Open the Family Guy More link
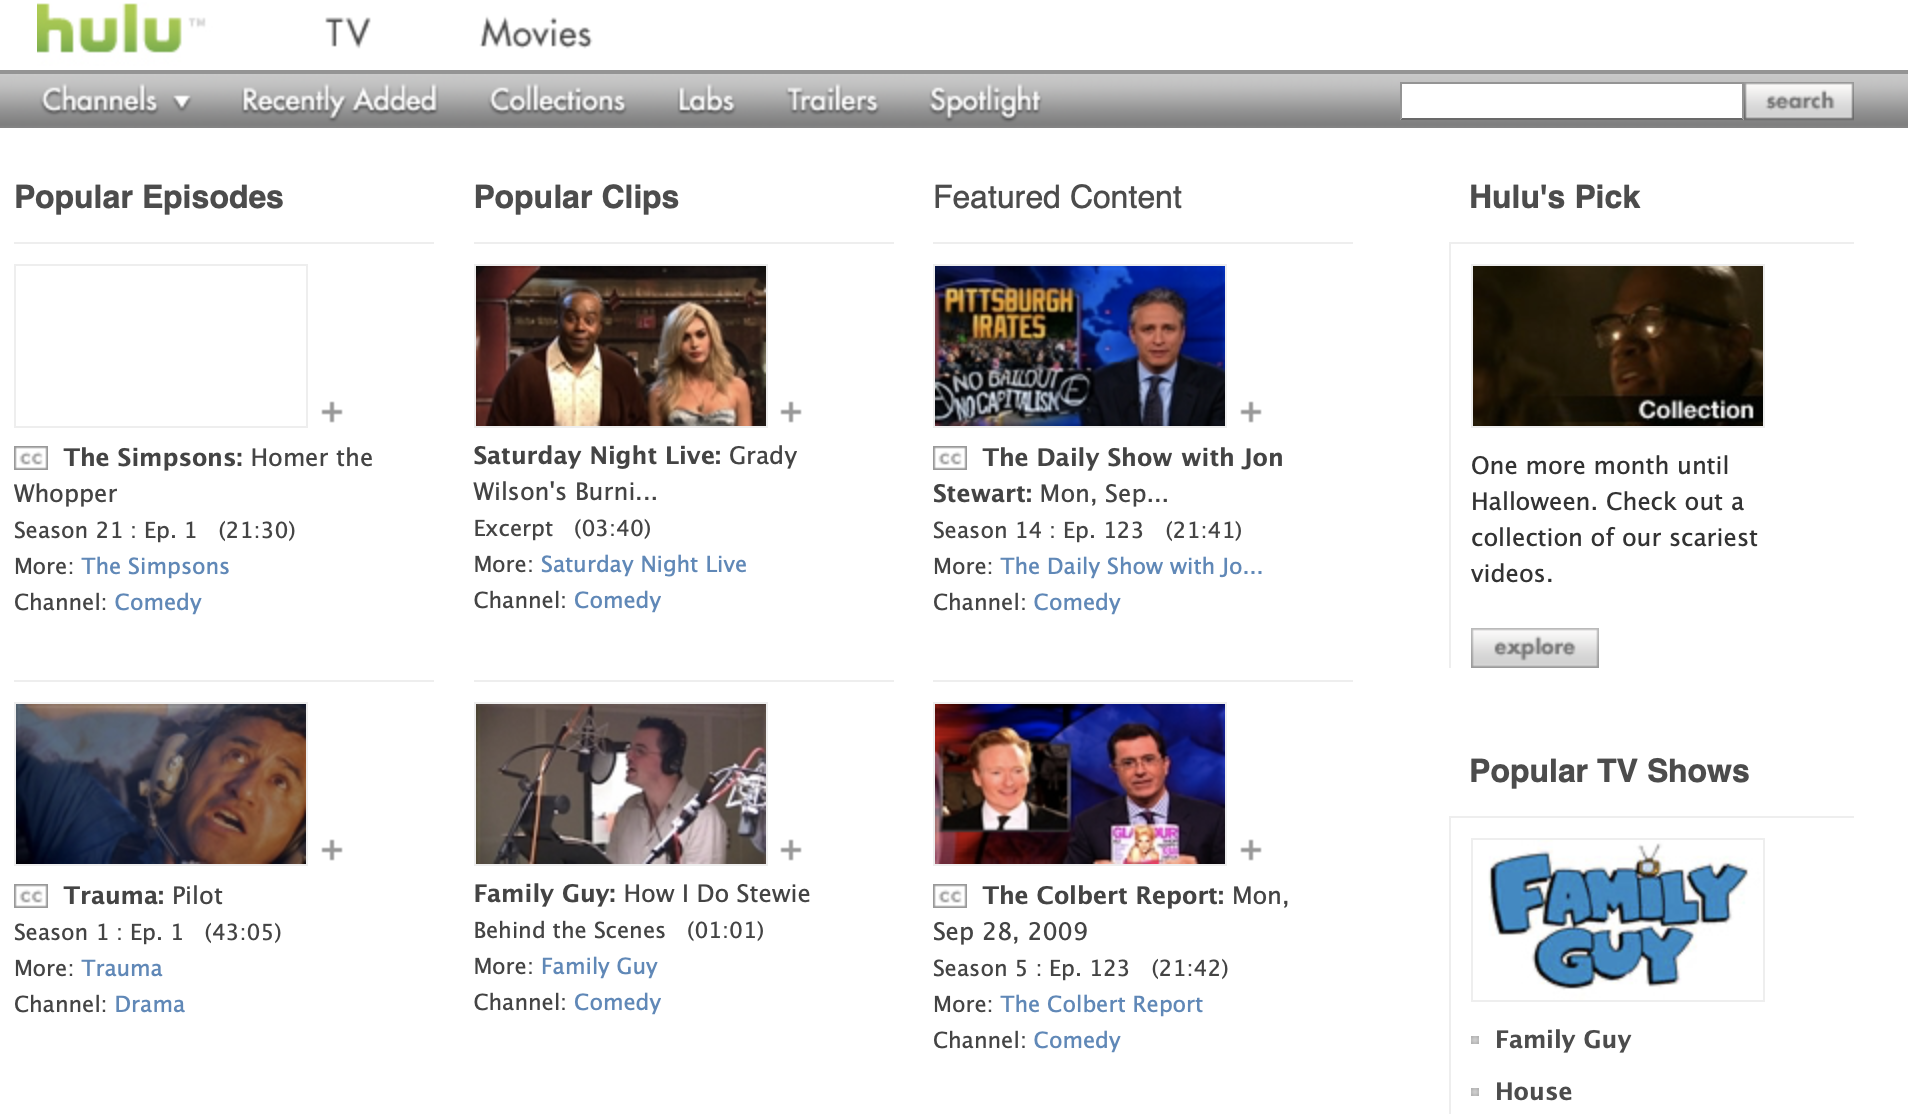 click(x=599, y=966)
